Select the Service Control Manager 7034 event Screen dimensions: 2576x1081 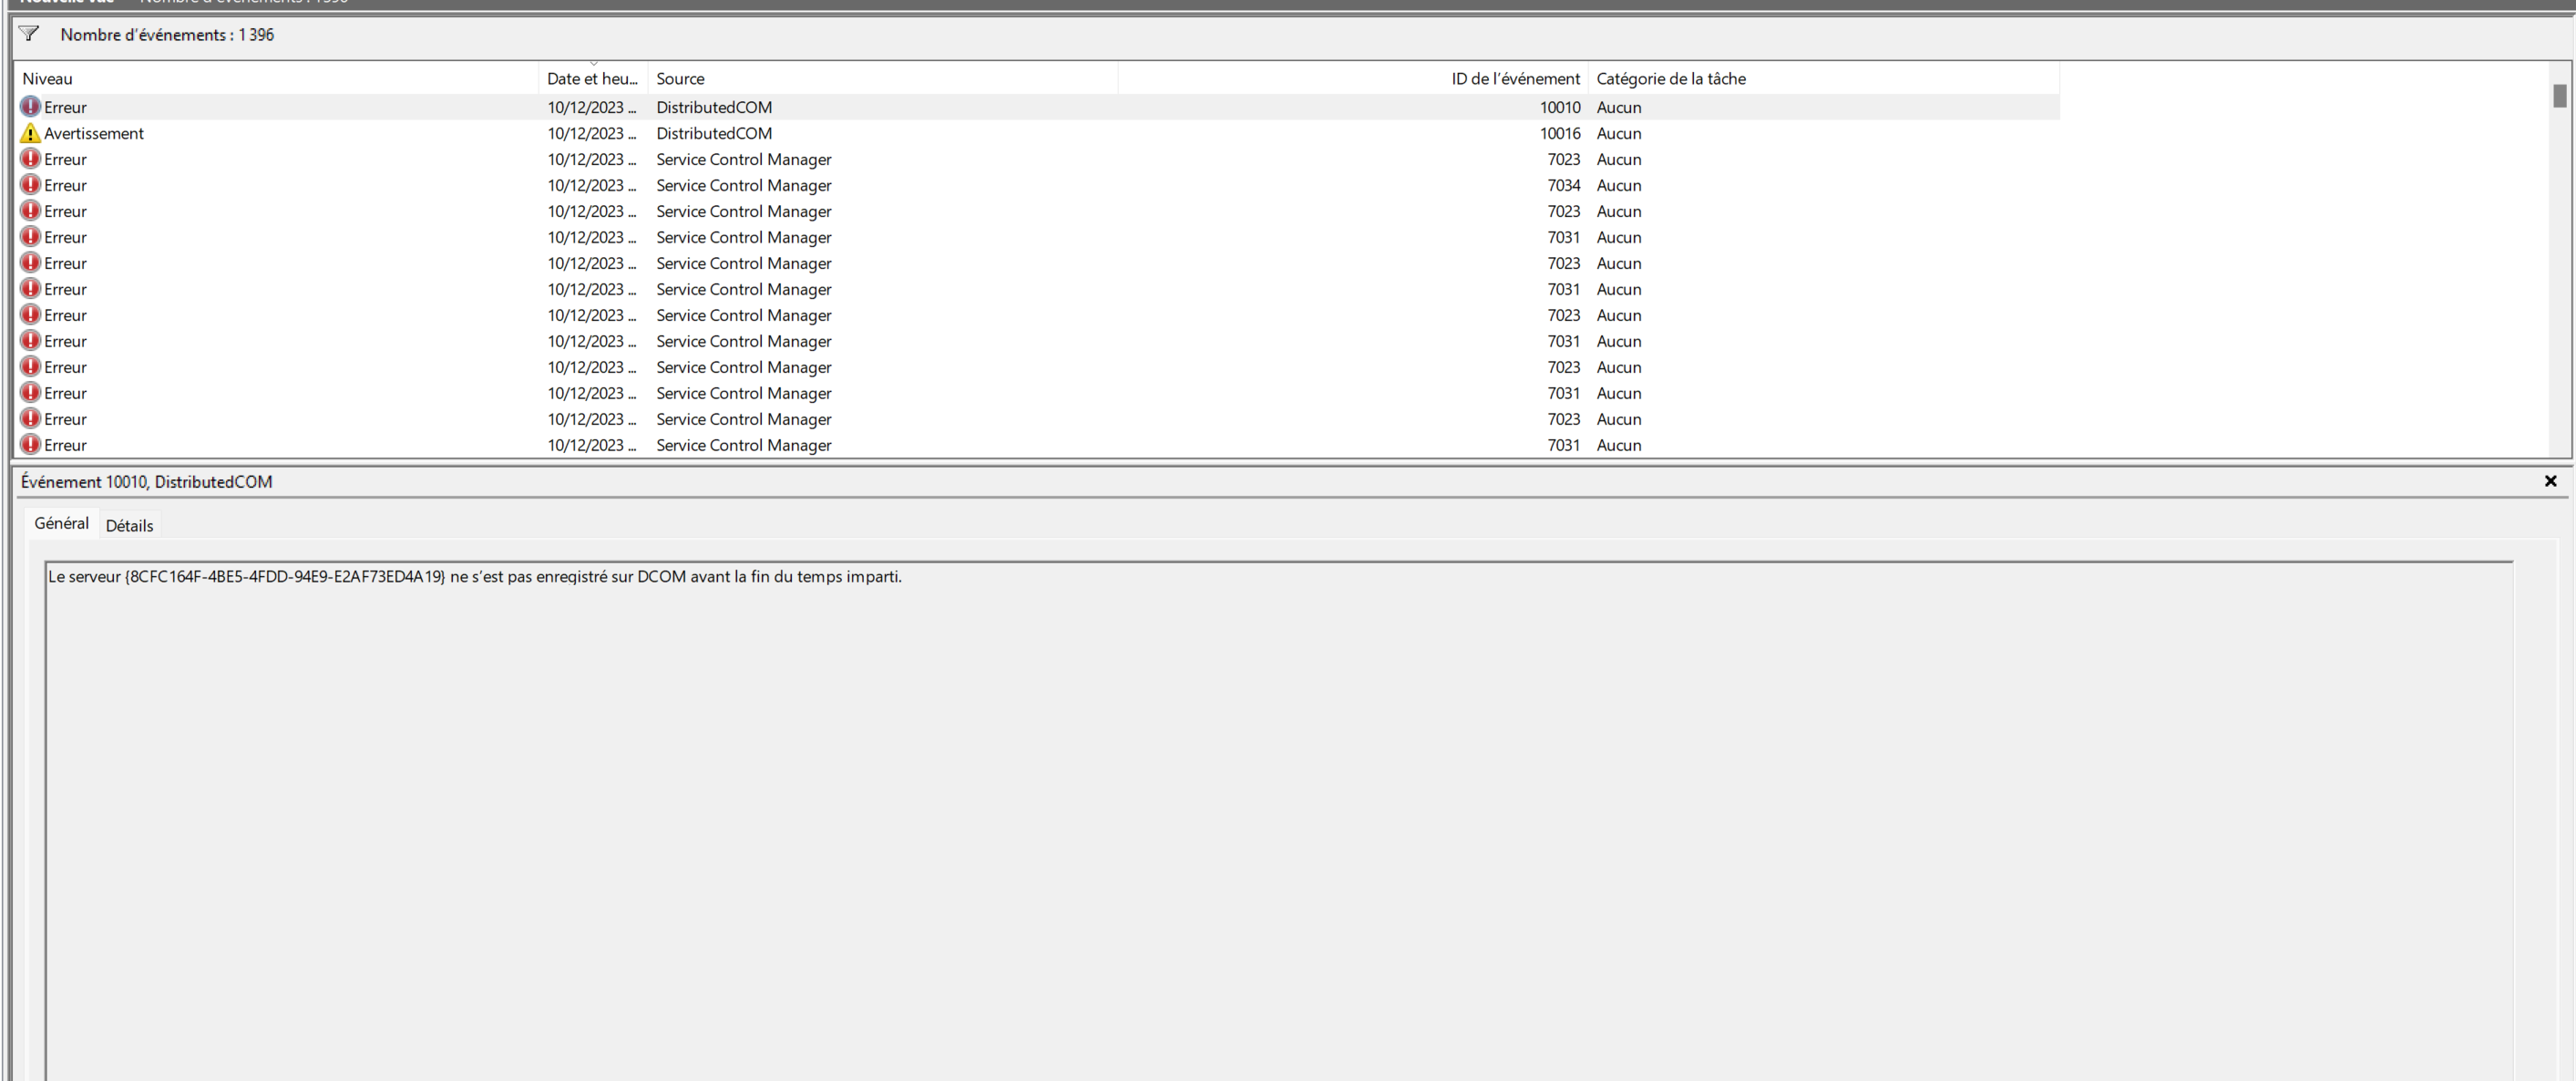tap(743, 185)
